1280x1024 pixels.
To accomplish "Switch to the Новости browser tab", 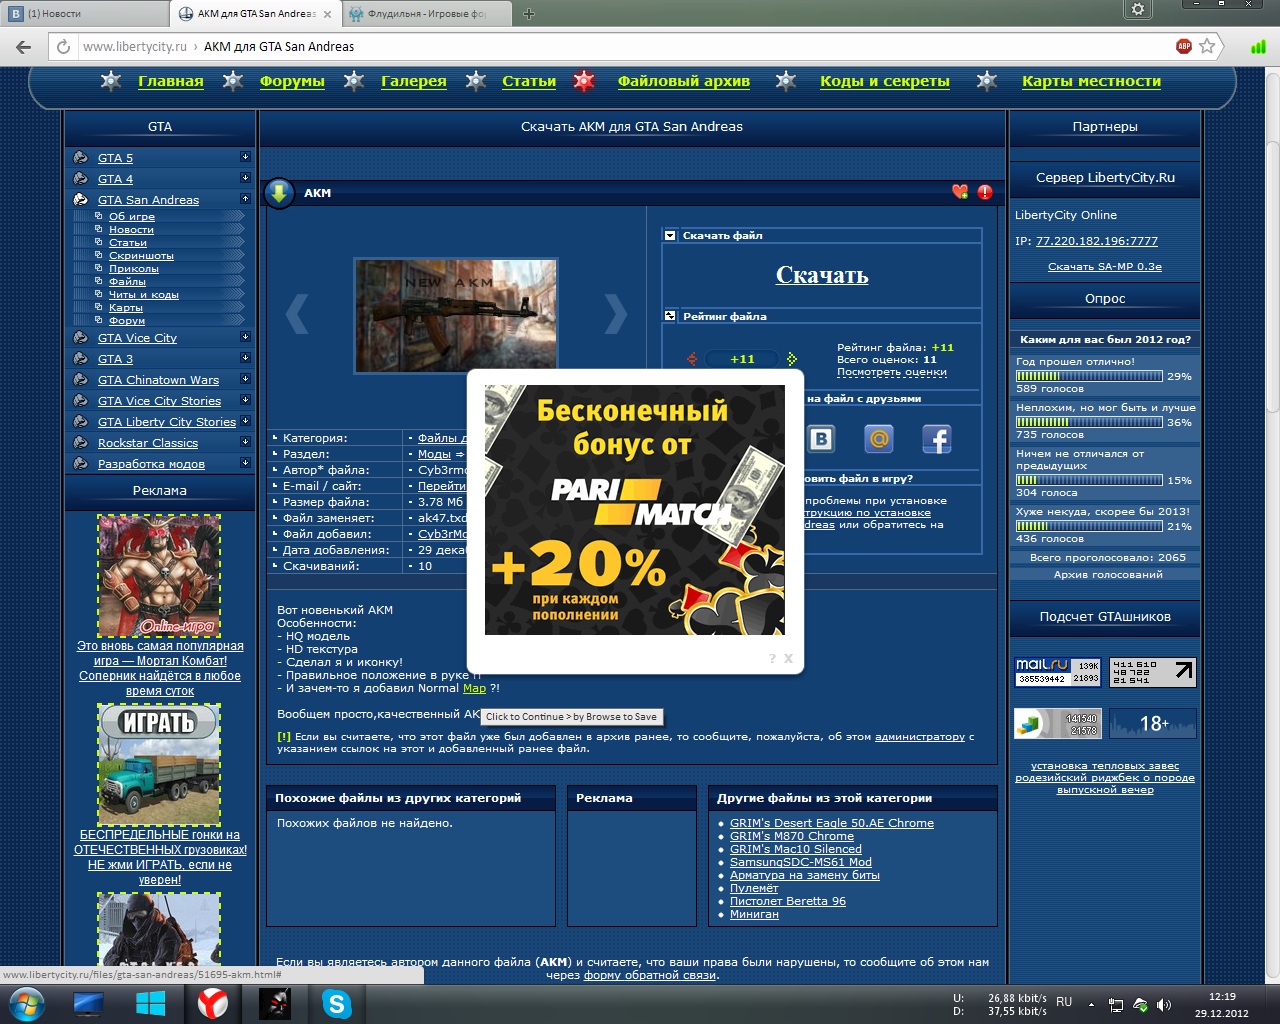I will click(85, 13).
